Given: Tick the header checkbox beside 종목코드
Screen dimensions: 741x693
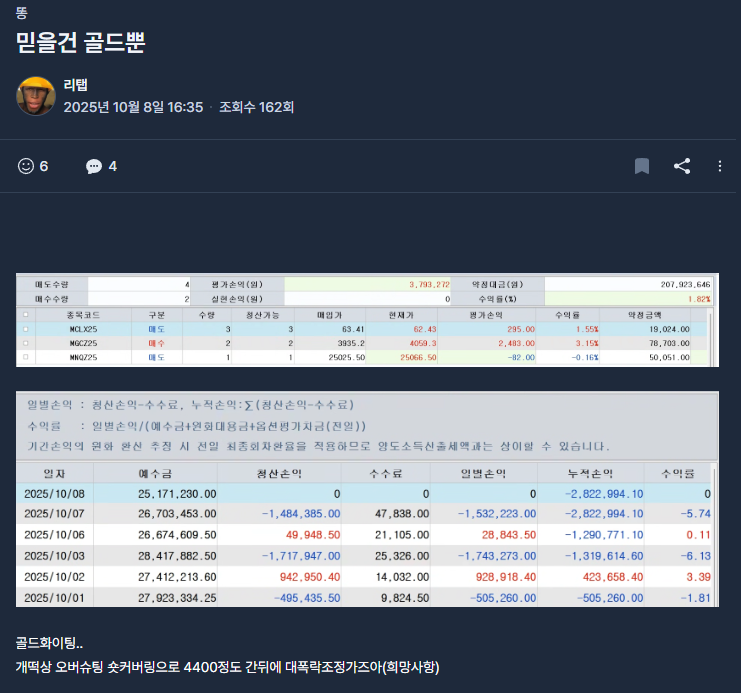Looking at the screenshot, I should coord(26,314).
